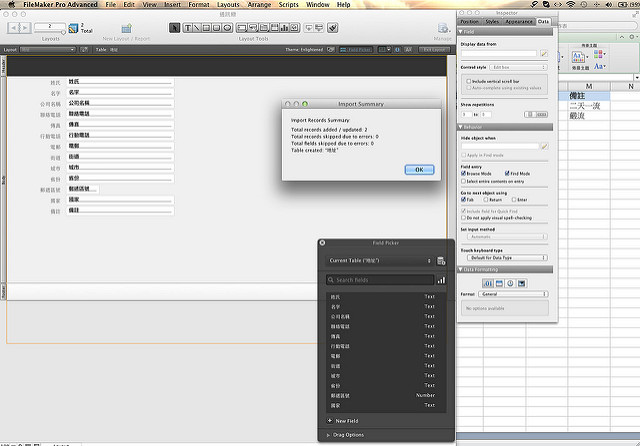The image size is (640, 446).
Task: Click the Exit Layout button
Action: coord(430,48)
